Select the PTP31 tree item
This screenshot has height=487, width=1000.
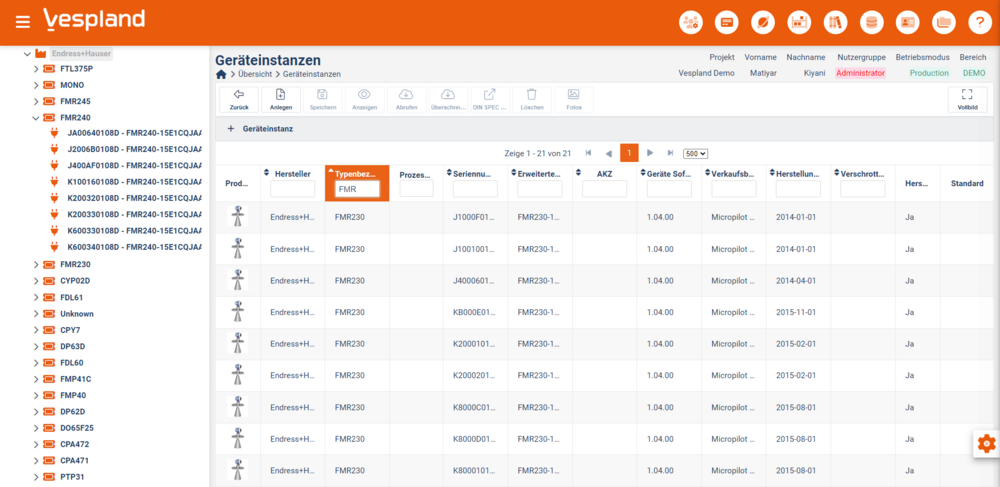tap(72, 477)
